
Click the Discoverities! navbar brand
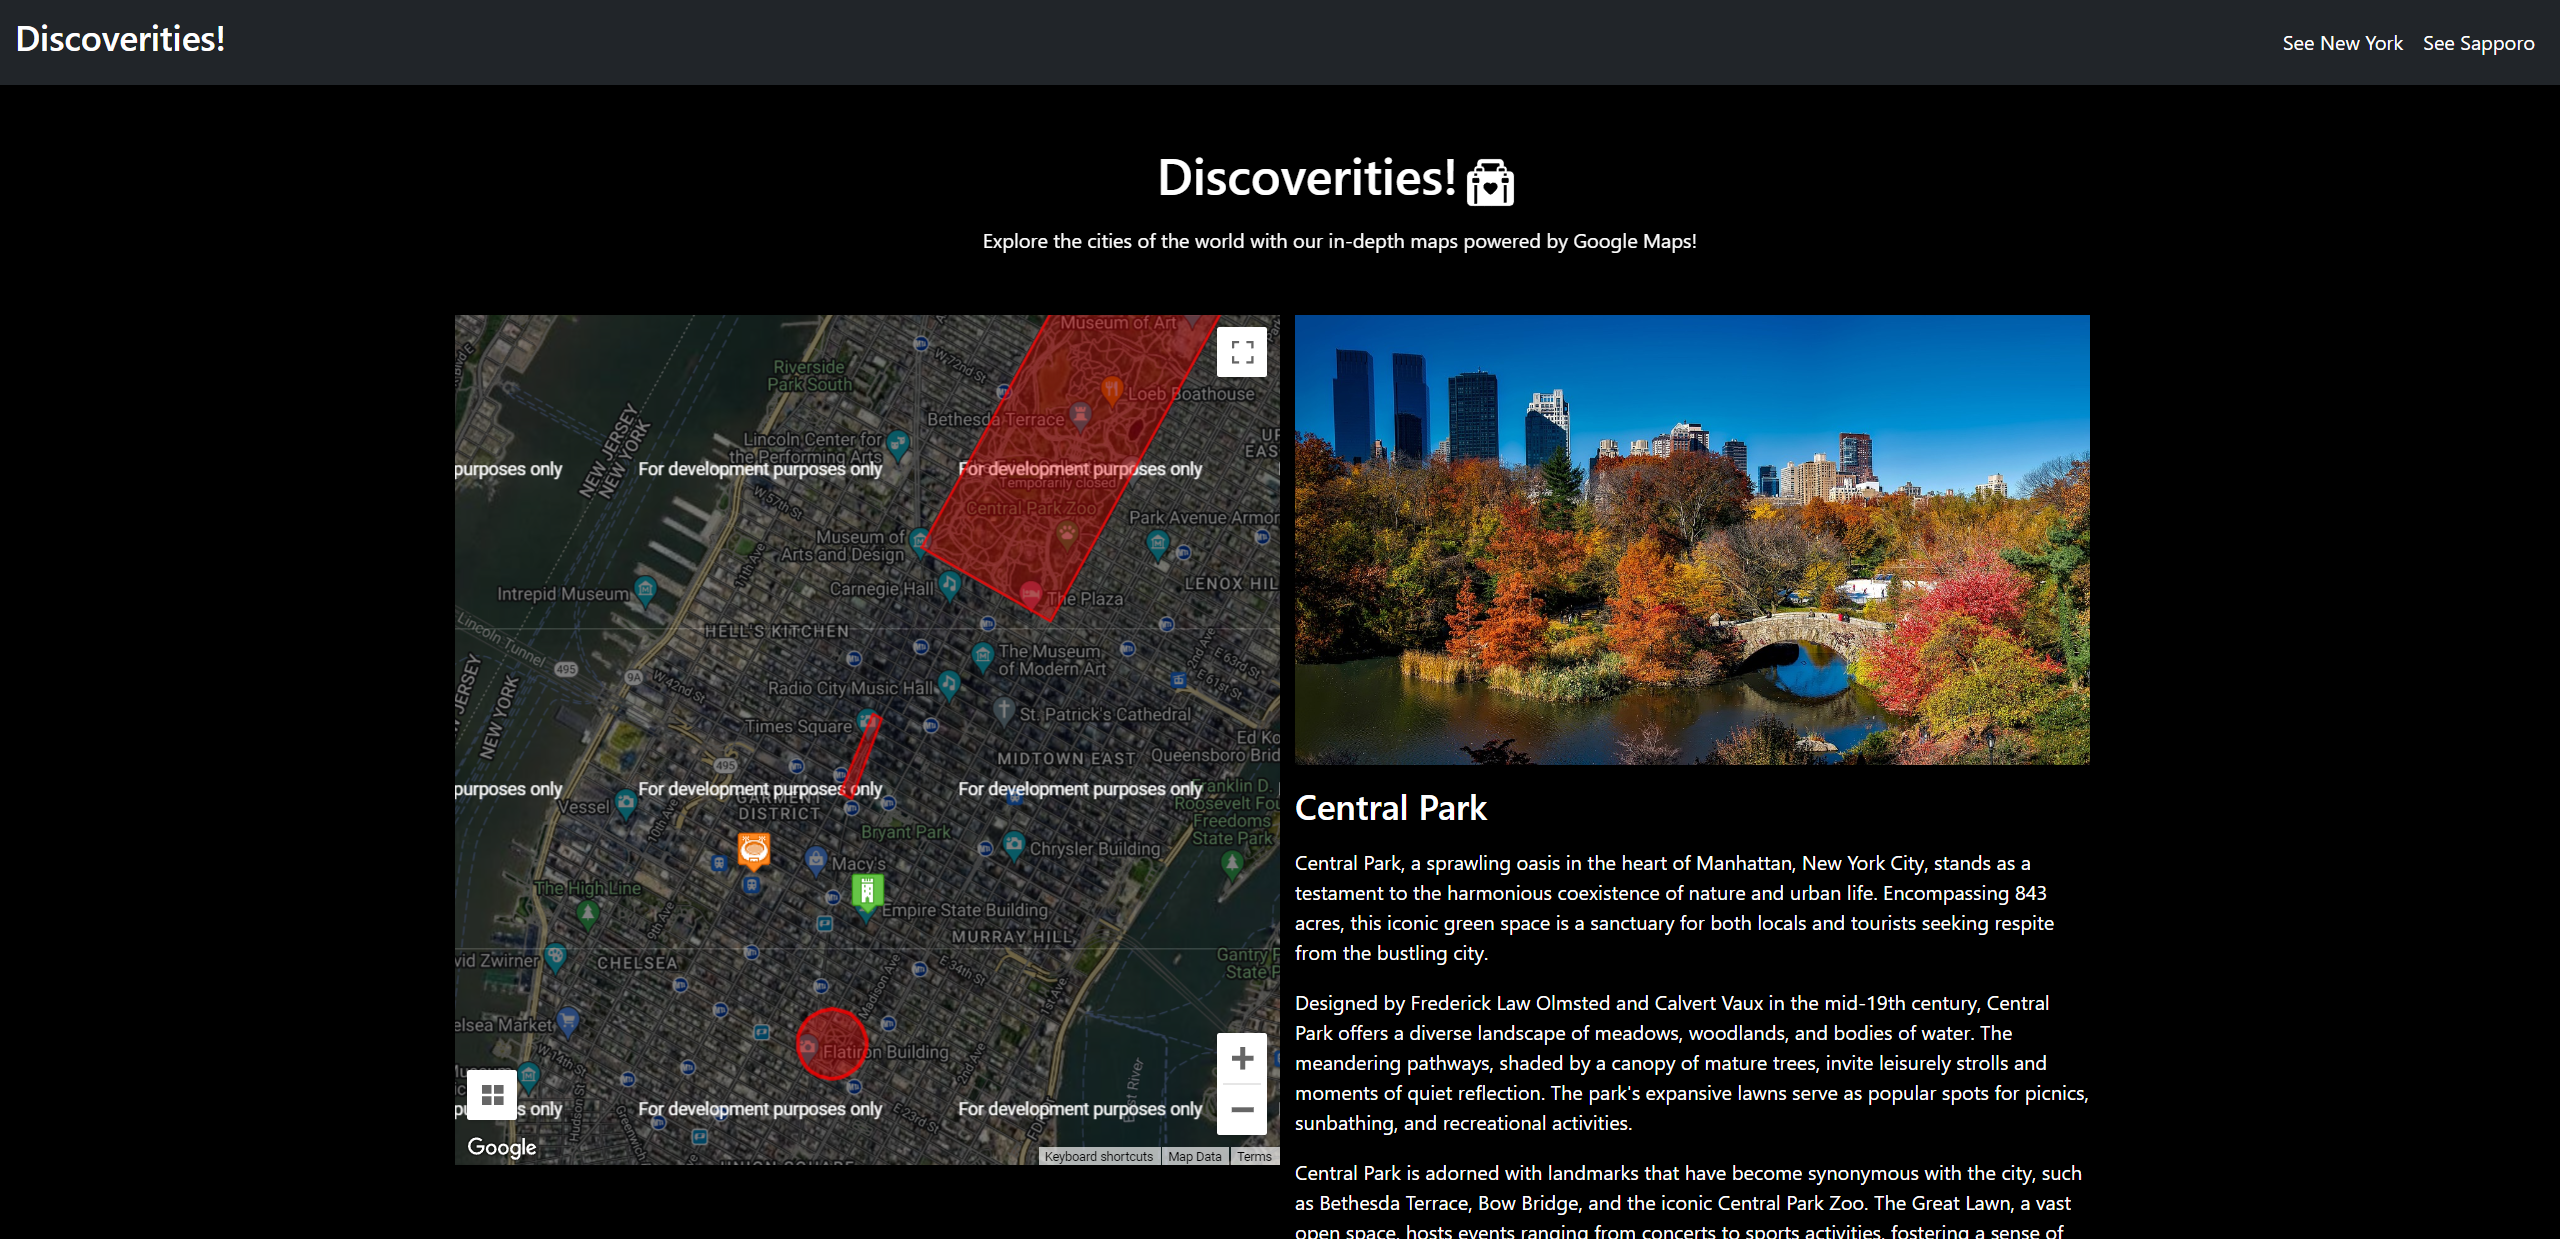pyautogui.click(x=121, y=39)
